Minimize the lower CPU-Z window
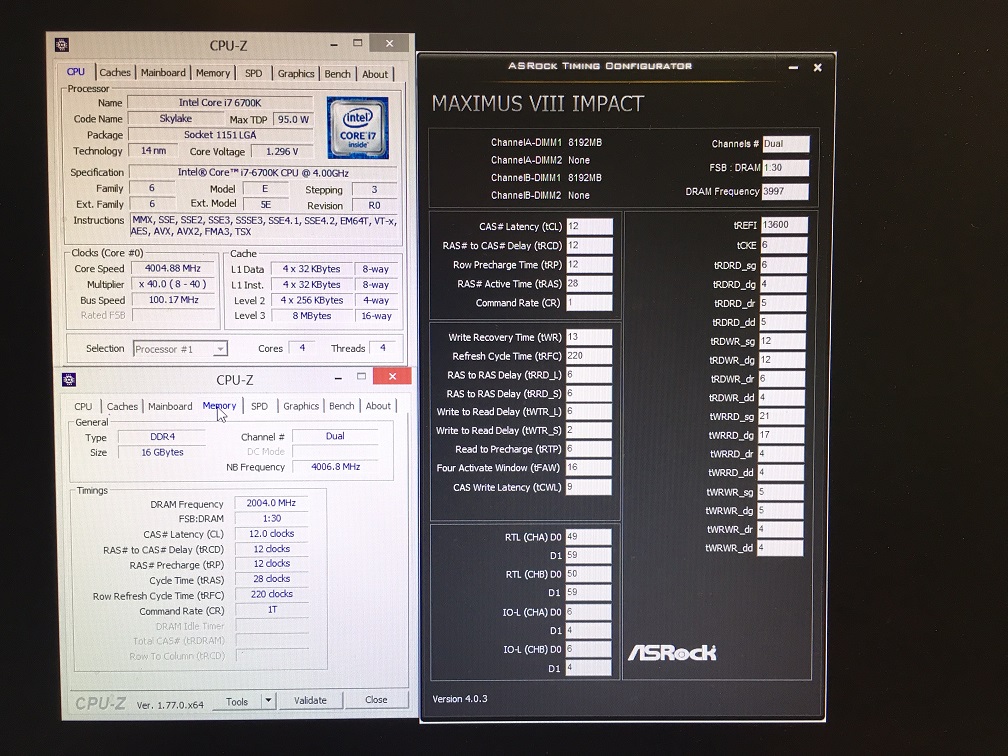 [338, 377]
